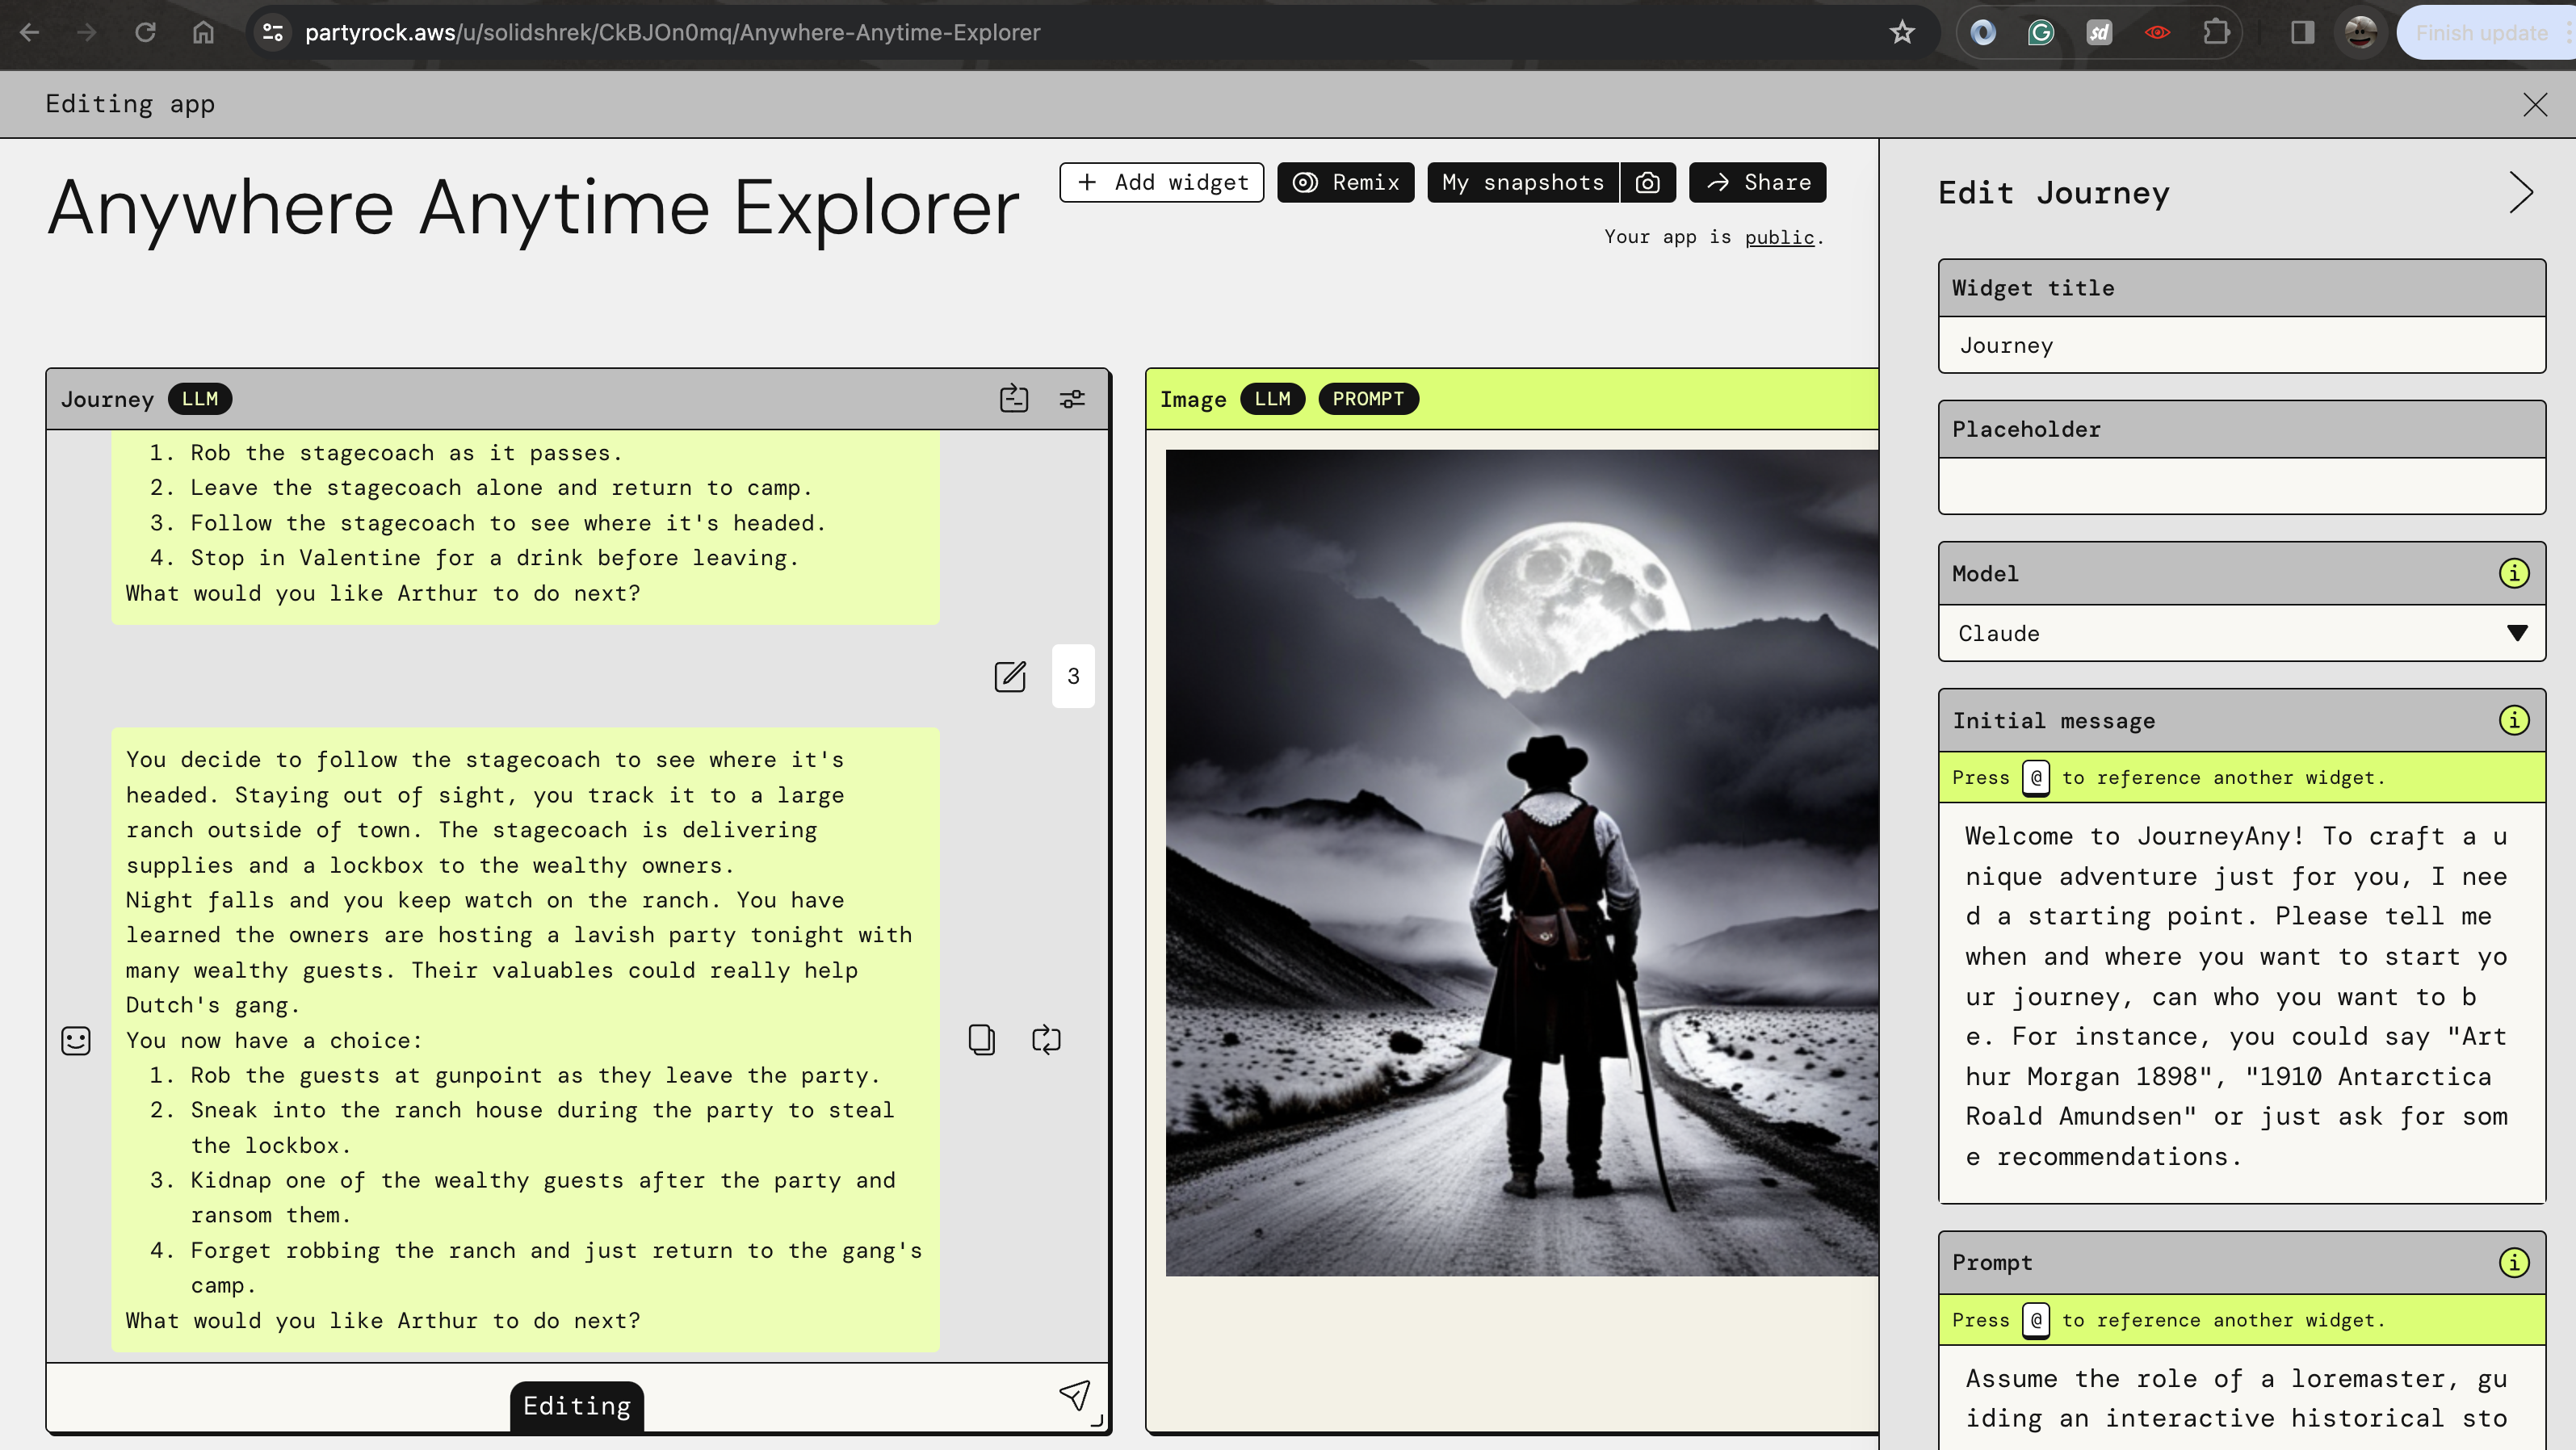2576x1450 pixels.
Task: Show Initial message info tooltip
Action: 2513,721
